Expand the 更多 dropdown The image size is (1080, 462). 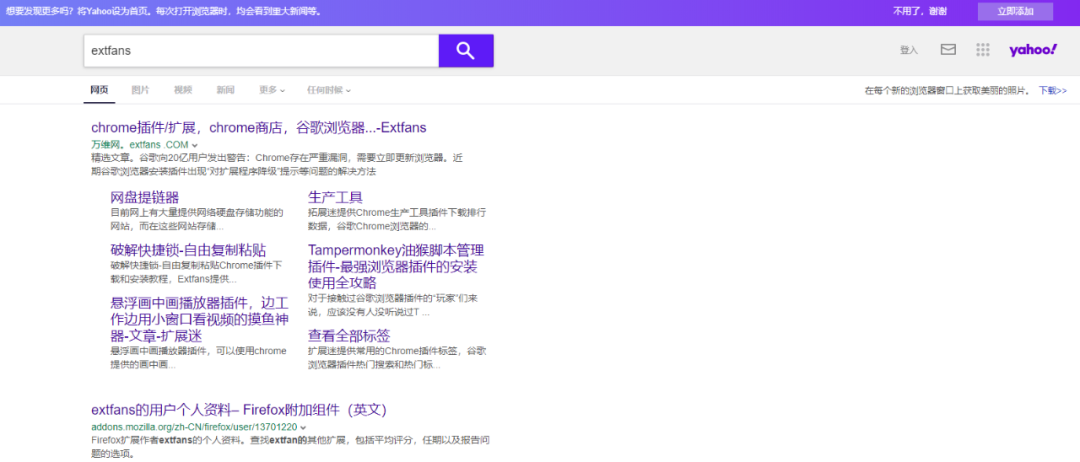271,90
